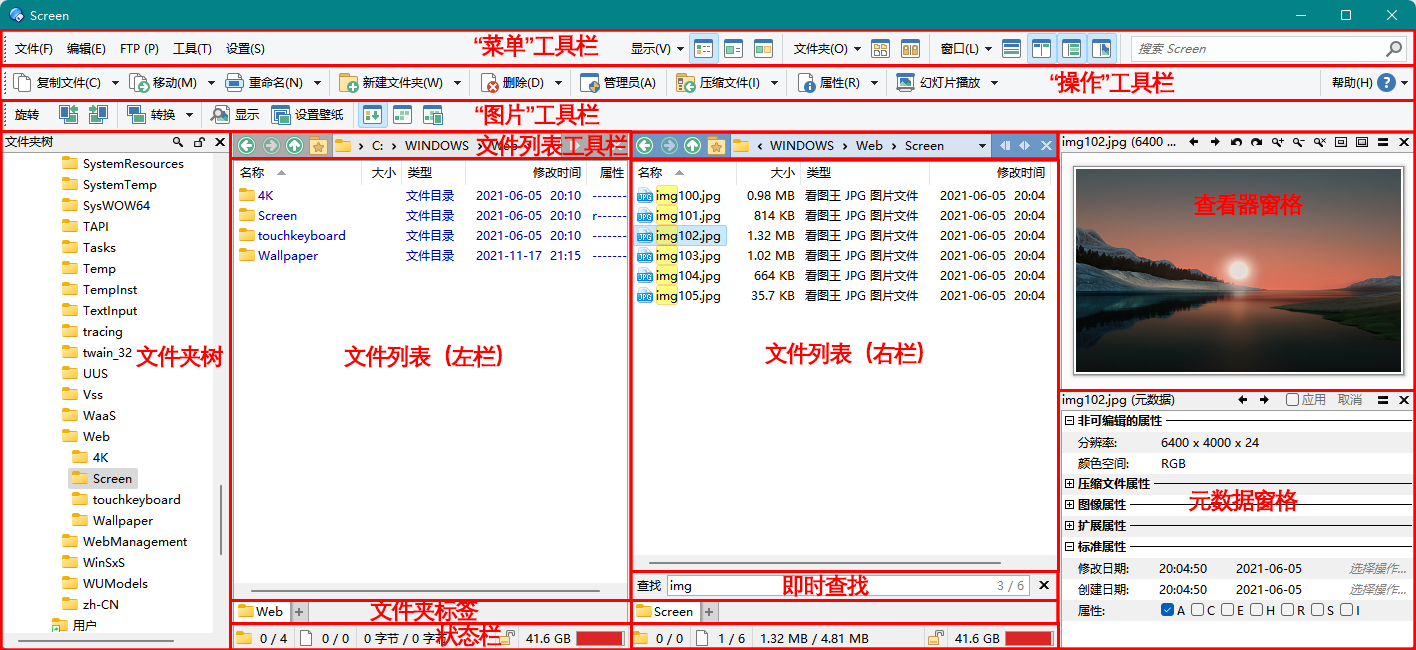Click the 取消 button in metadata pane
The image size is (1416, 650).
click(x=1349, y=400)
